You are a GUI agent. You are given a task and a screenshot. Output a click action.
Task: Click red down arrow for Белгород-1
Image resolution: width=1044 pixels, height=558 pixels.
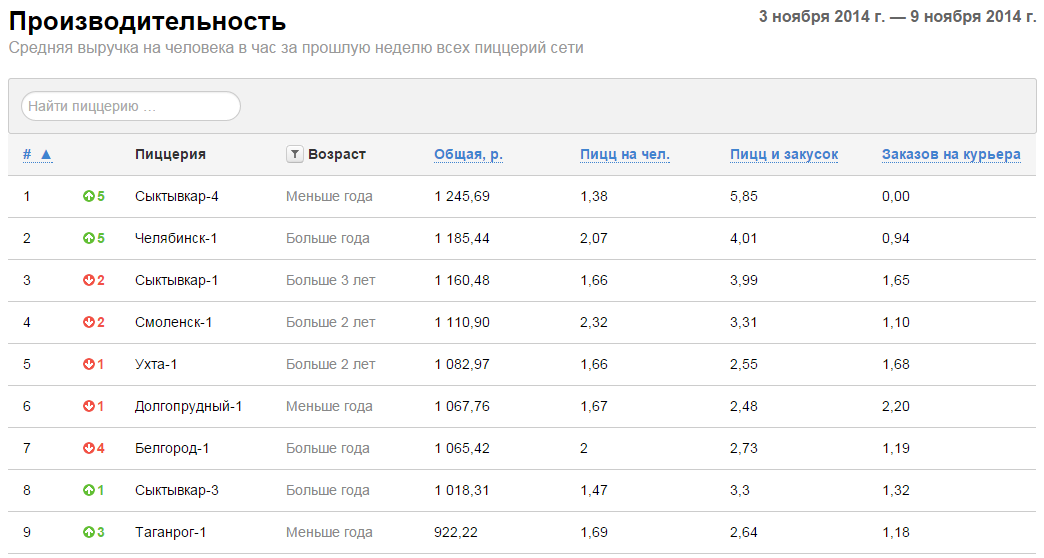[89, 448]
